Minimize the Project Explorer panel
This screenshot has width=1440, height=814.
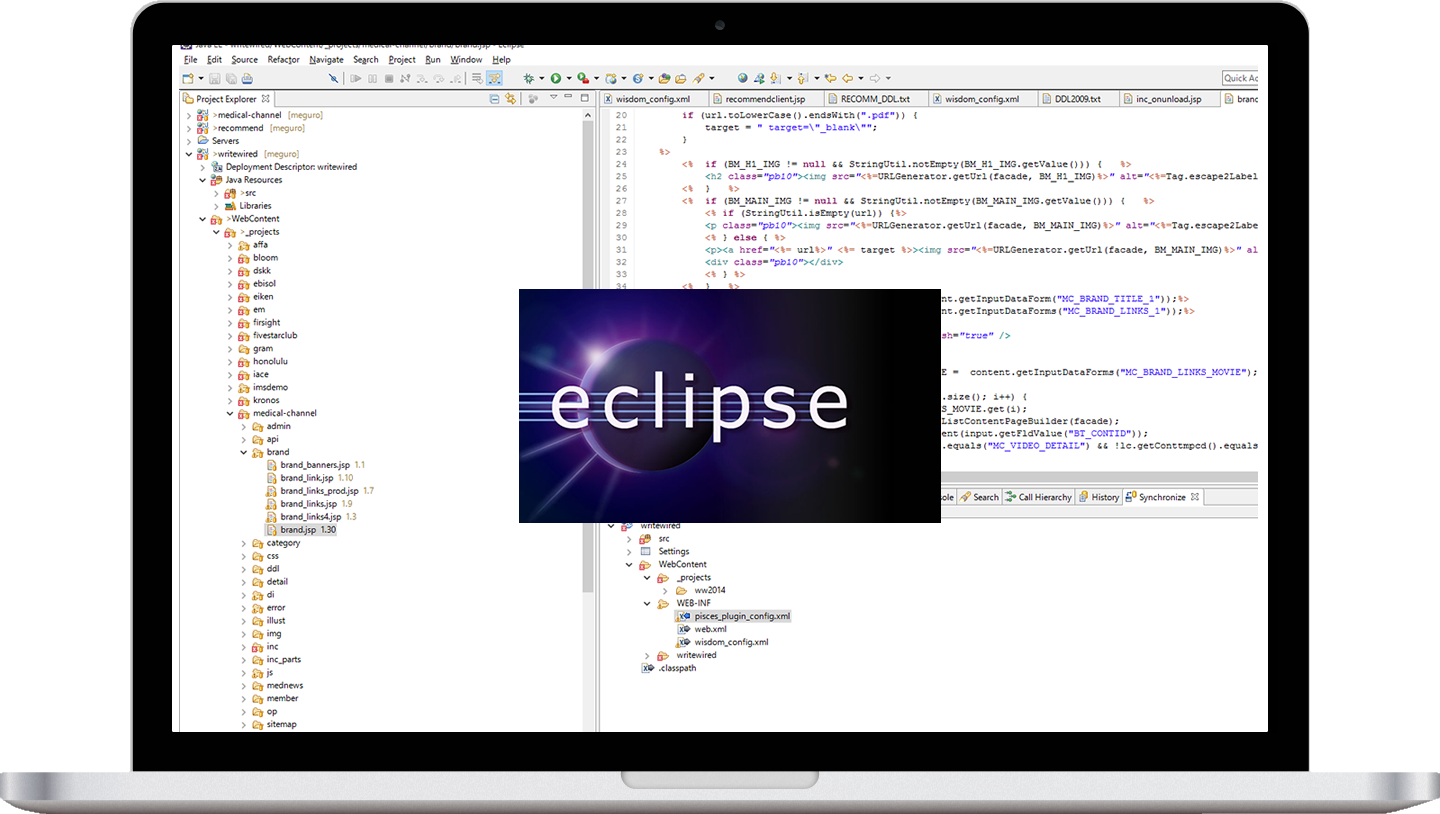pos(568,97)
